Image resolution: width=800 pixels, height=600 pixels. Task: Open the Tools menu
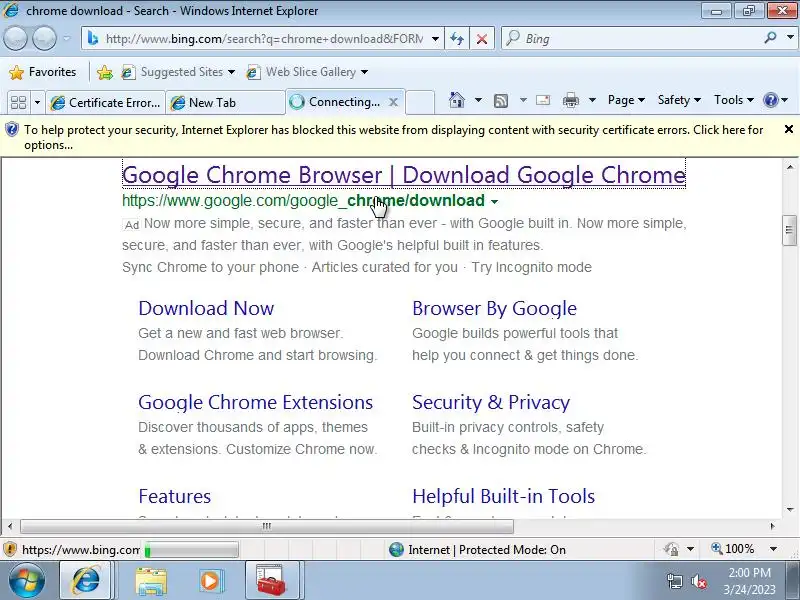734,100
